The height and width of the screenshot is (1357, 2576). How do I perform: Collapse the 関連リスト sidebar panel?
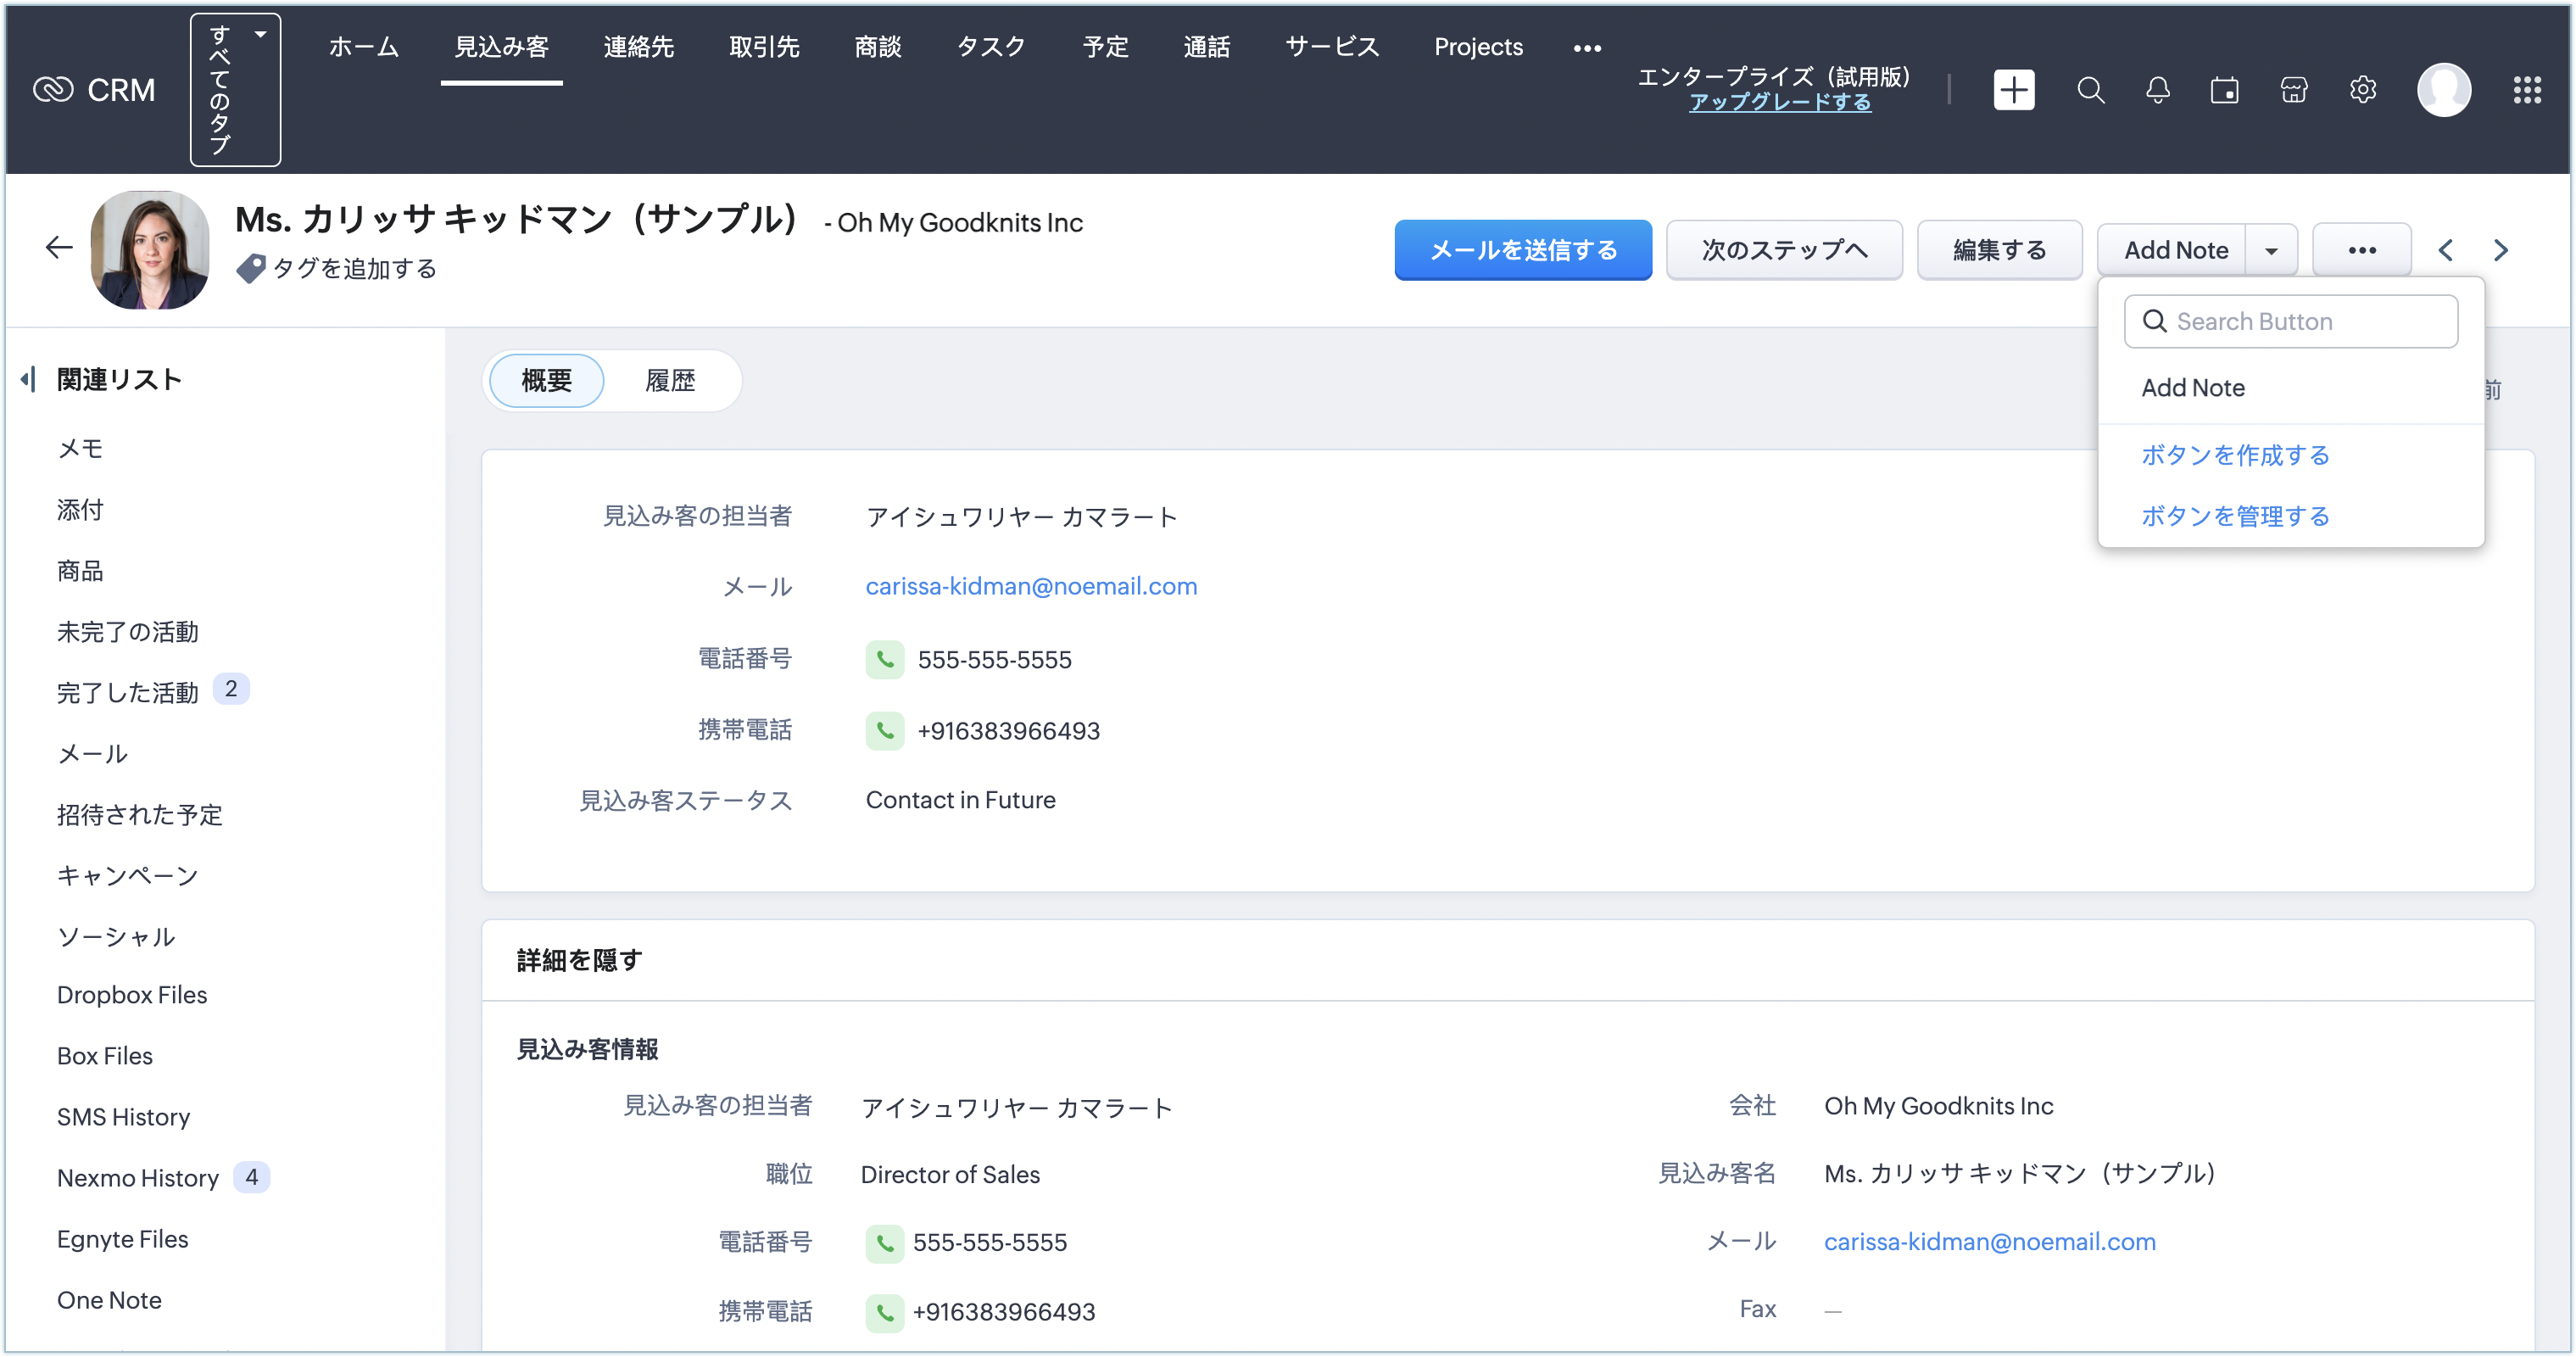(29, 379)
